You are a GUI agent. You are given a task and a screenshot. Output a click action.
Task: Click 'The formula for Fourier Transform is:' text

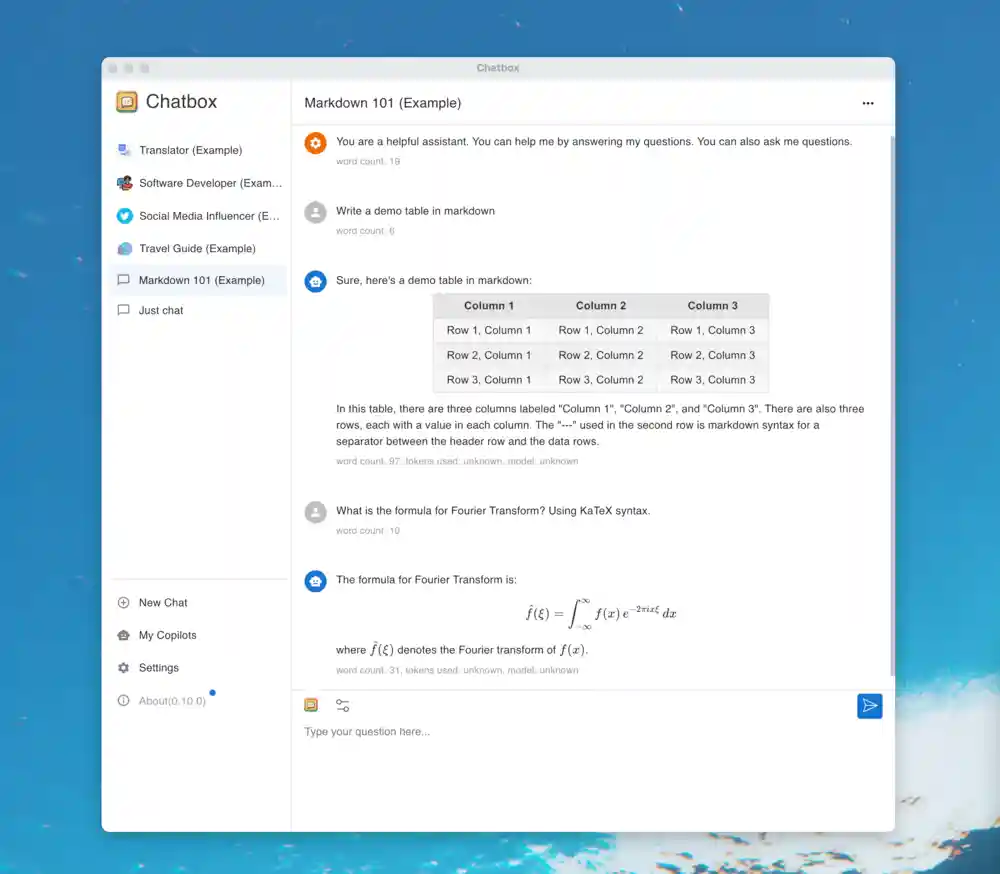tap(426, 579)
